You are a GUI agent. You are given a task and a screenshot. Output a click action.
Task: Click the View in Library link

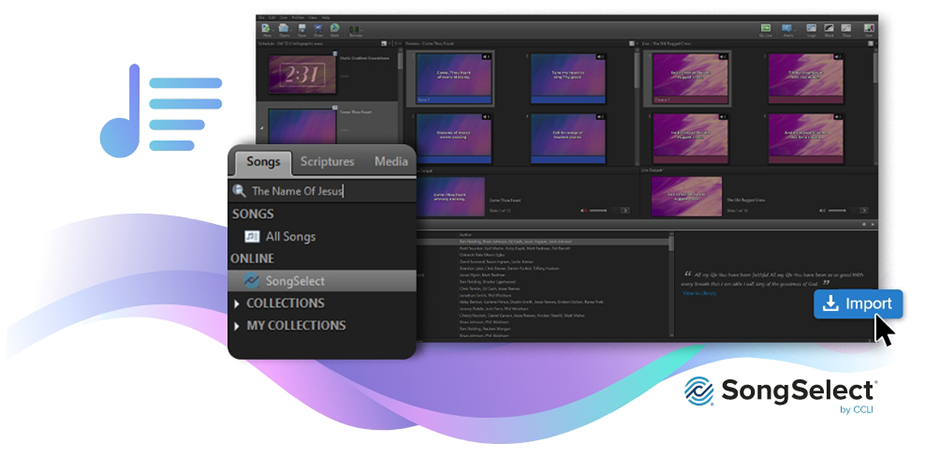pos(699,293)
